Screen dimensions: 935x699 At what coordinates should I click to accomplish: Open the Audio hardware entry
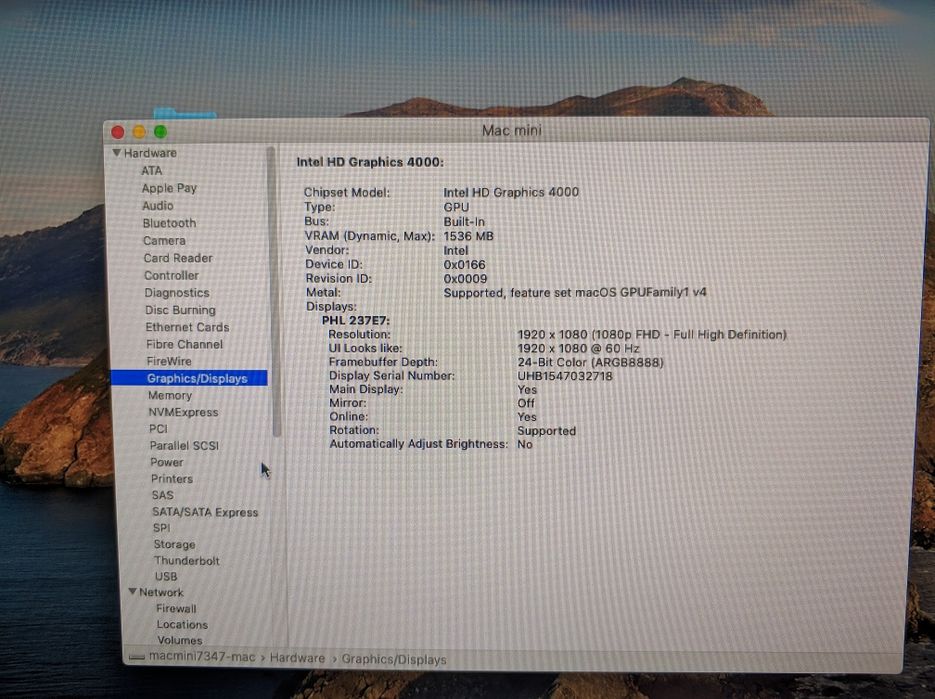(x=158, y=205)
